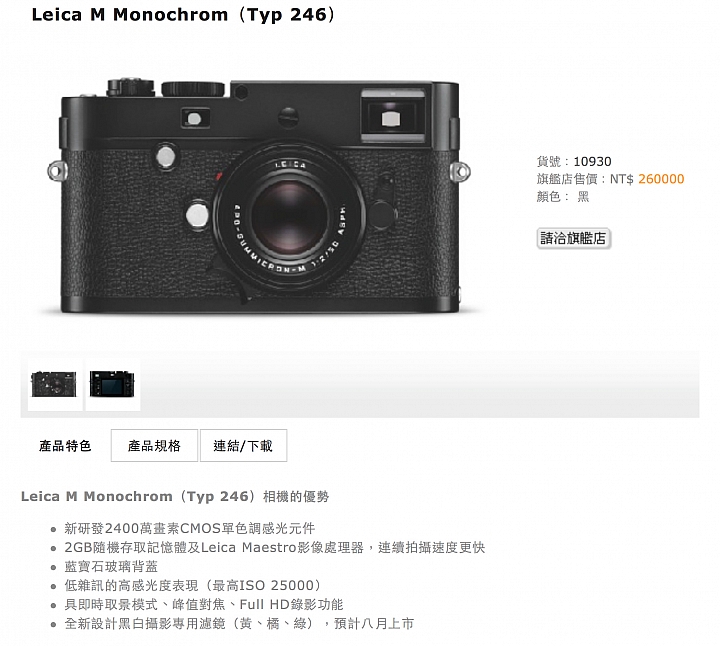Image resolution: width=720 pixels, height=646 pixels.
Task: Click the Summicron lens in product photo
Action: (x=288, y=217)
